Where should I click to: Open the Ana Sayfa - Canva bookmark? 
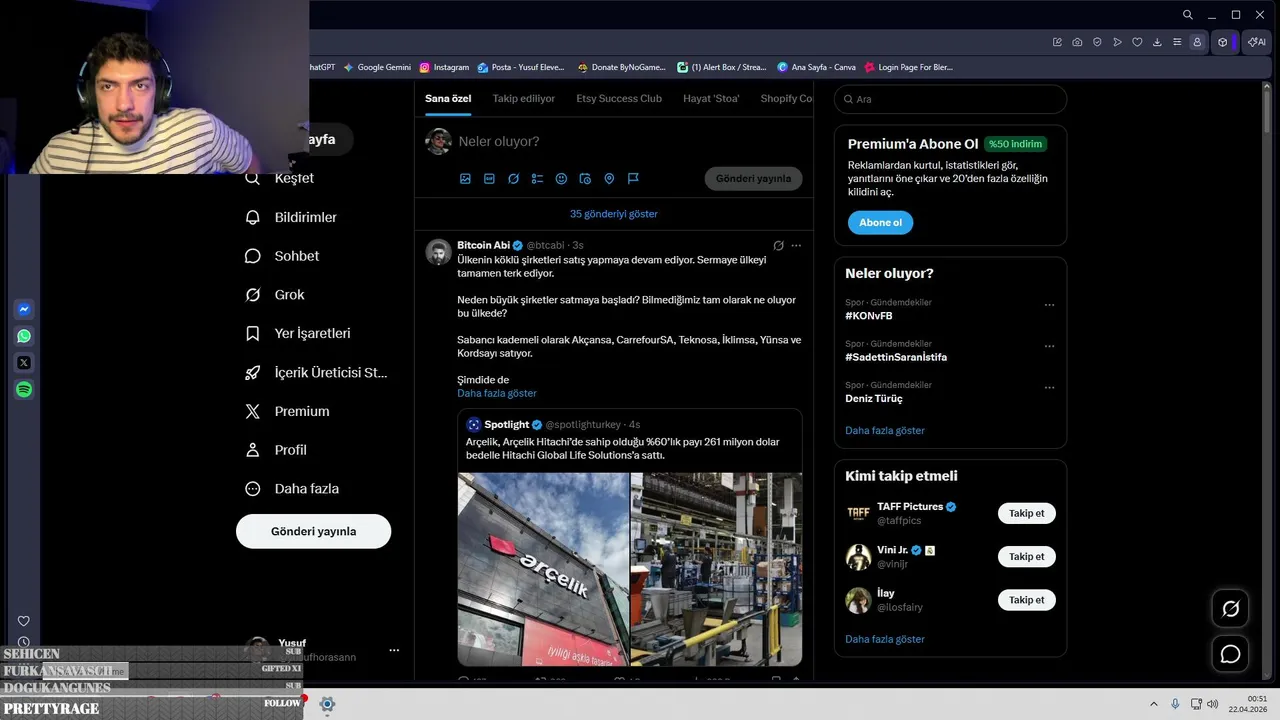(x=816, y=67)
